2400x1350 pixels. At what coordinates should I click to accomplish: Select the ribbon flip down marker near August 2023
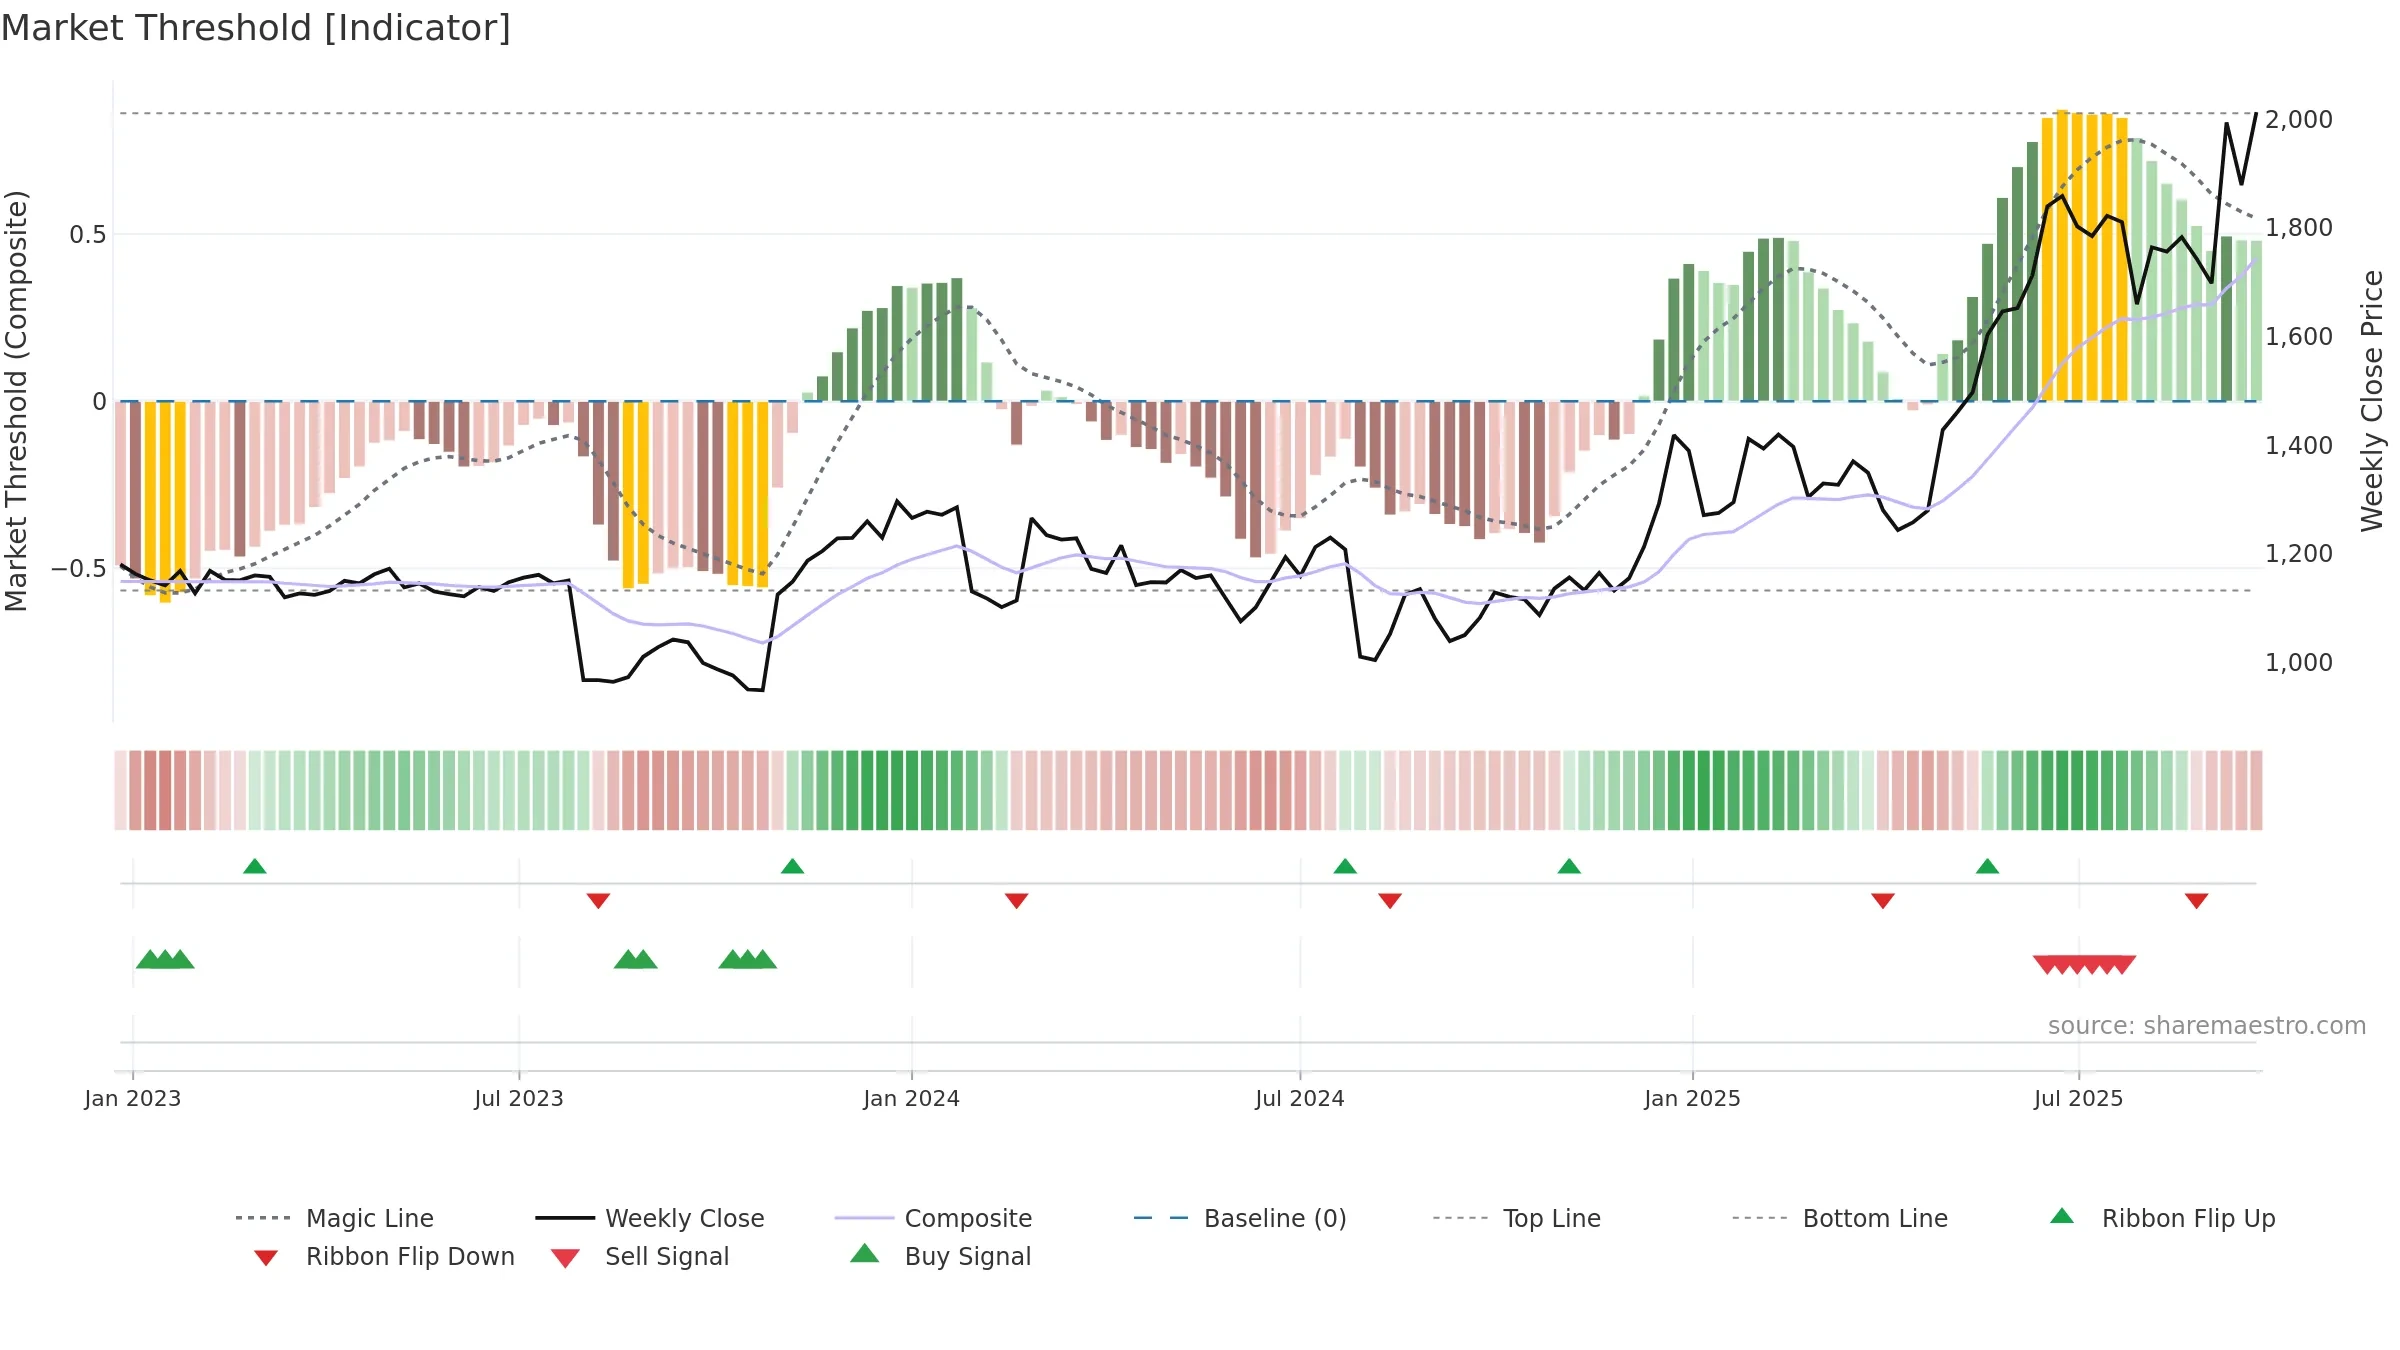598,901
